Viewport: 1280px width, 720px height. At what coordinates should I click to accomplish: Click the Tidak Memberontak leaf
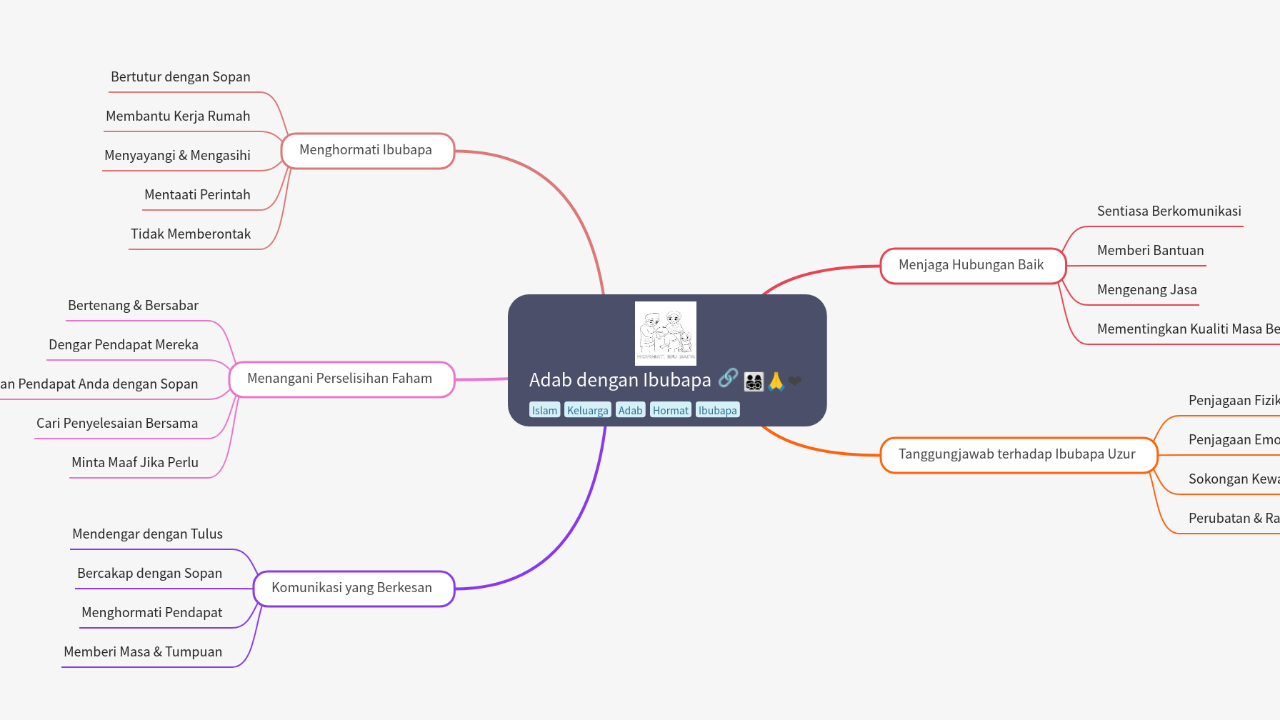click(x=191, y=234)
